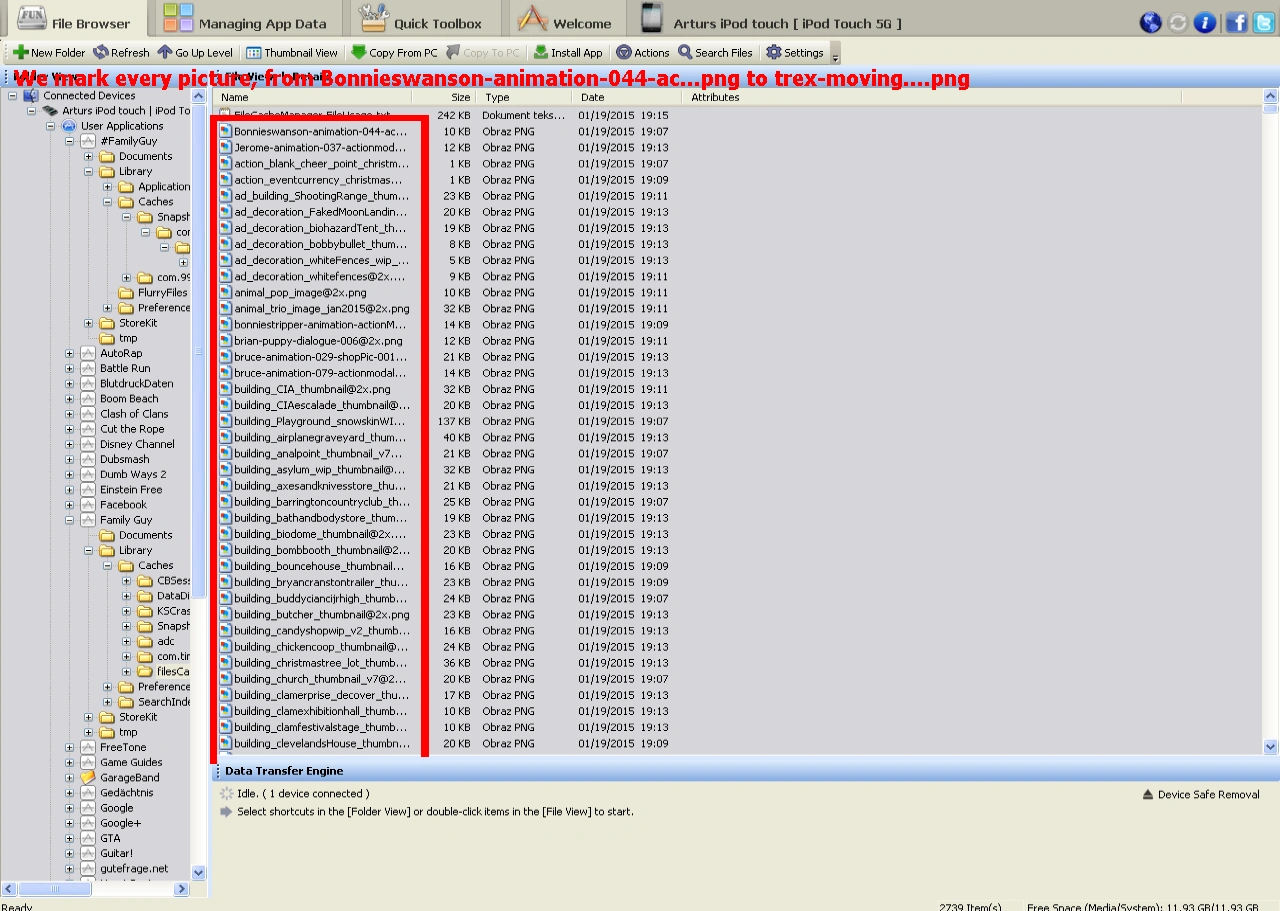
Task: Click the file icon of building_butcher_thumbnail@2x.png
Action: (225, 614)
